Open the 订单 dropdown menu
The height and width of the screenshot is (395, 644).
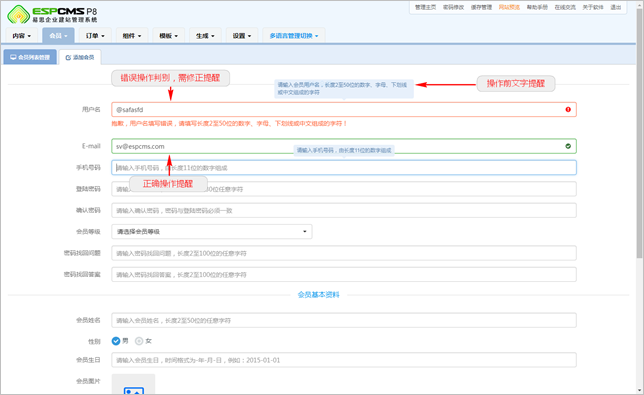click(95, 36)
